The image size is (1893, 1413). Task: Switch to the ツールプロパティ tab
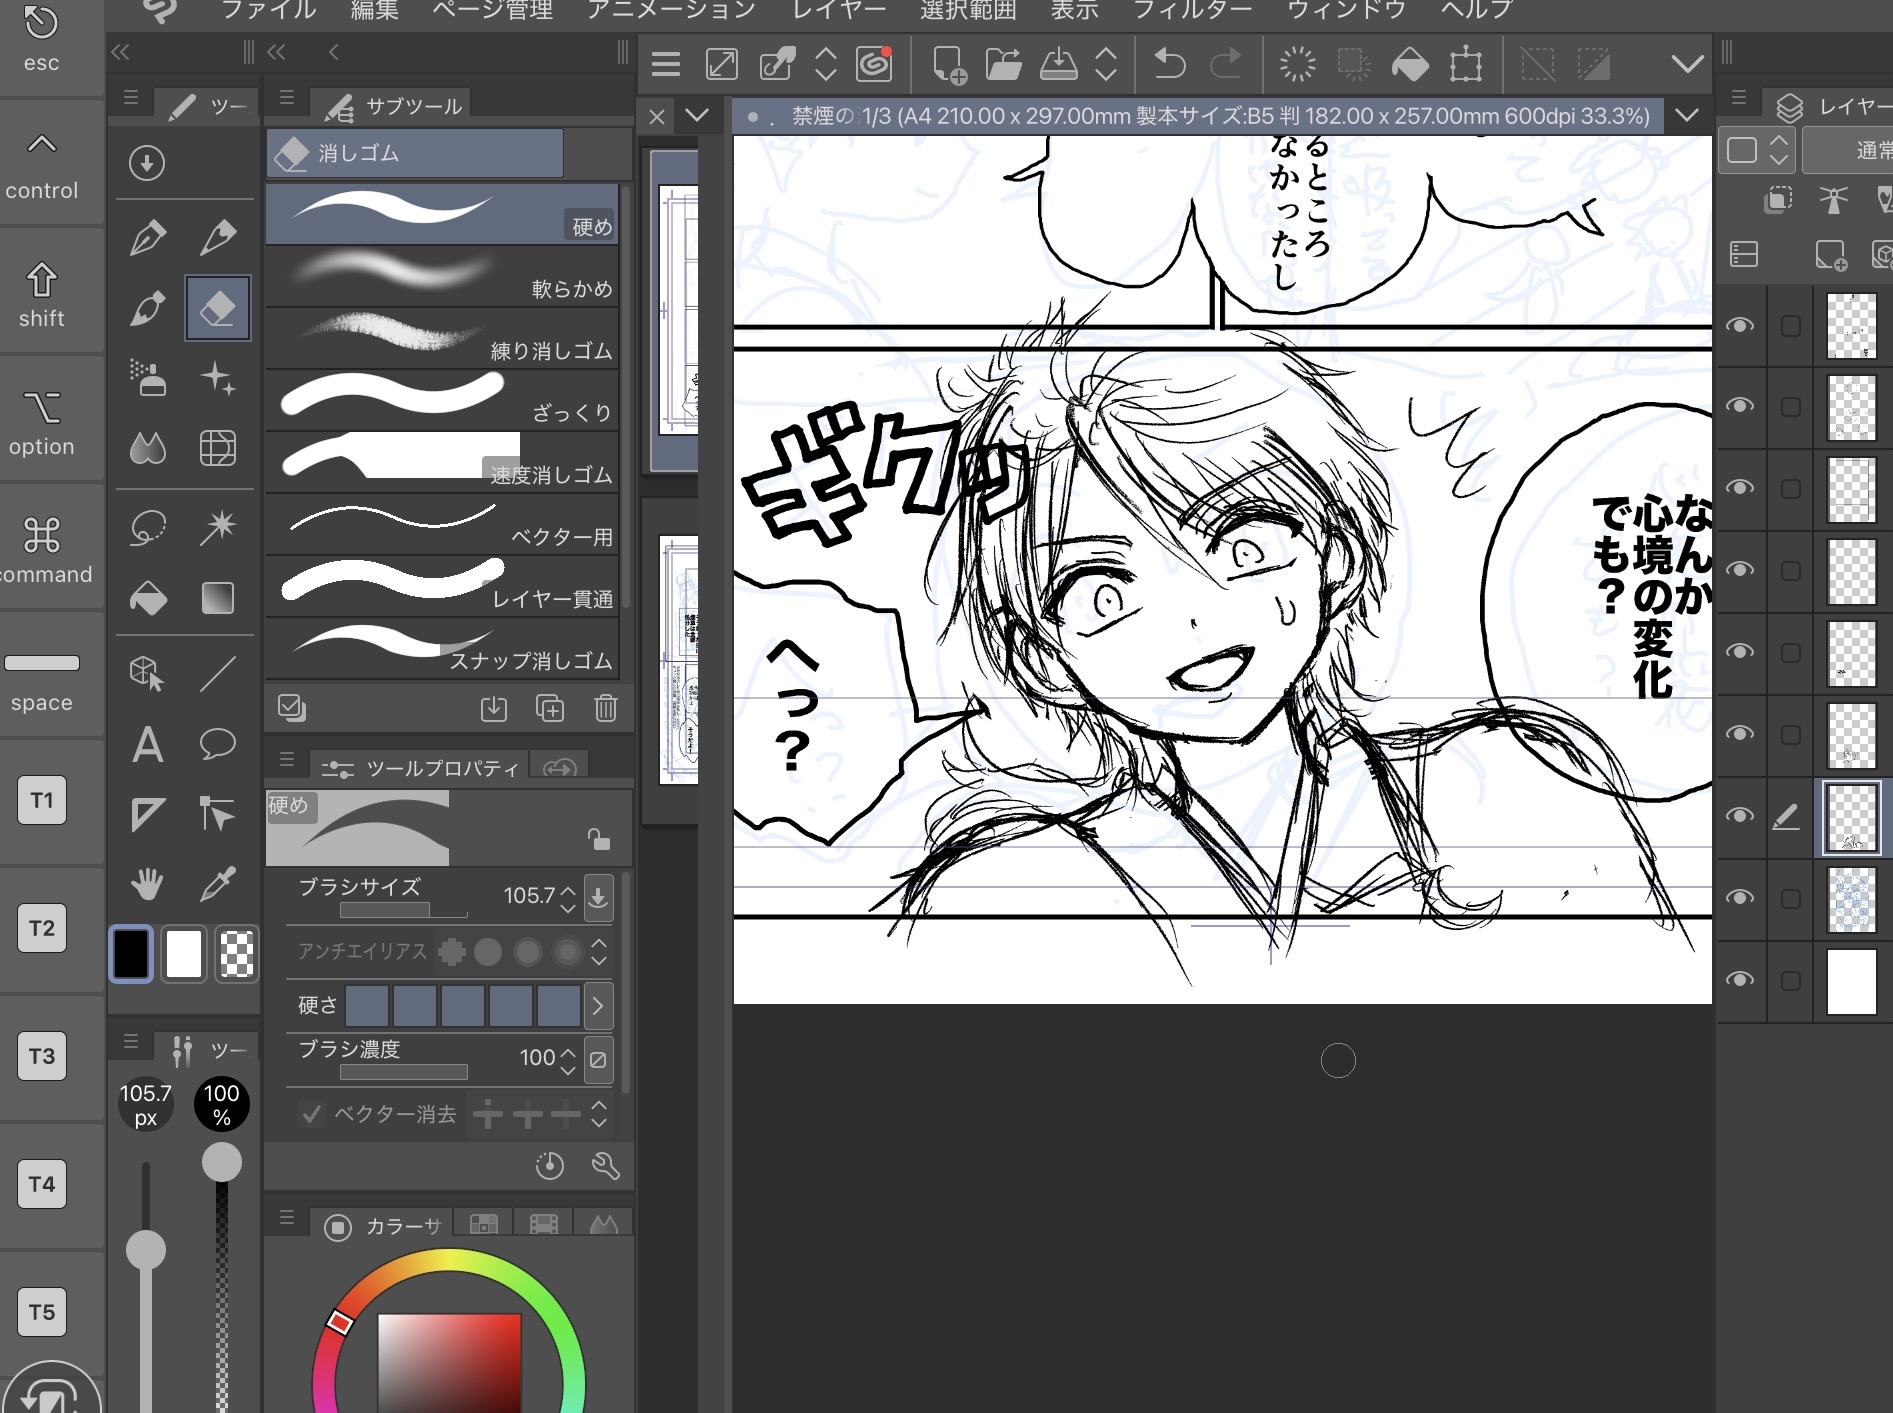[x=420, y=766]
